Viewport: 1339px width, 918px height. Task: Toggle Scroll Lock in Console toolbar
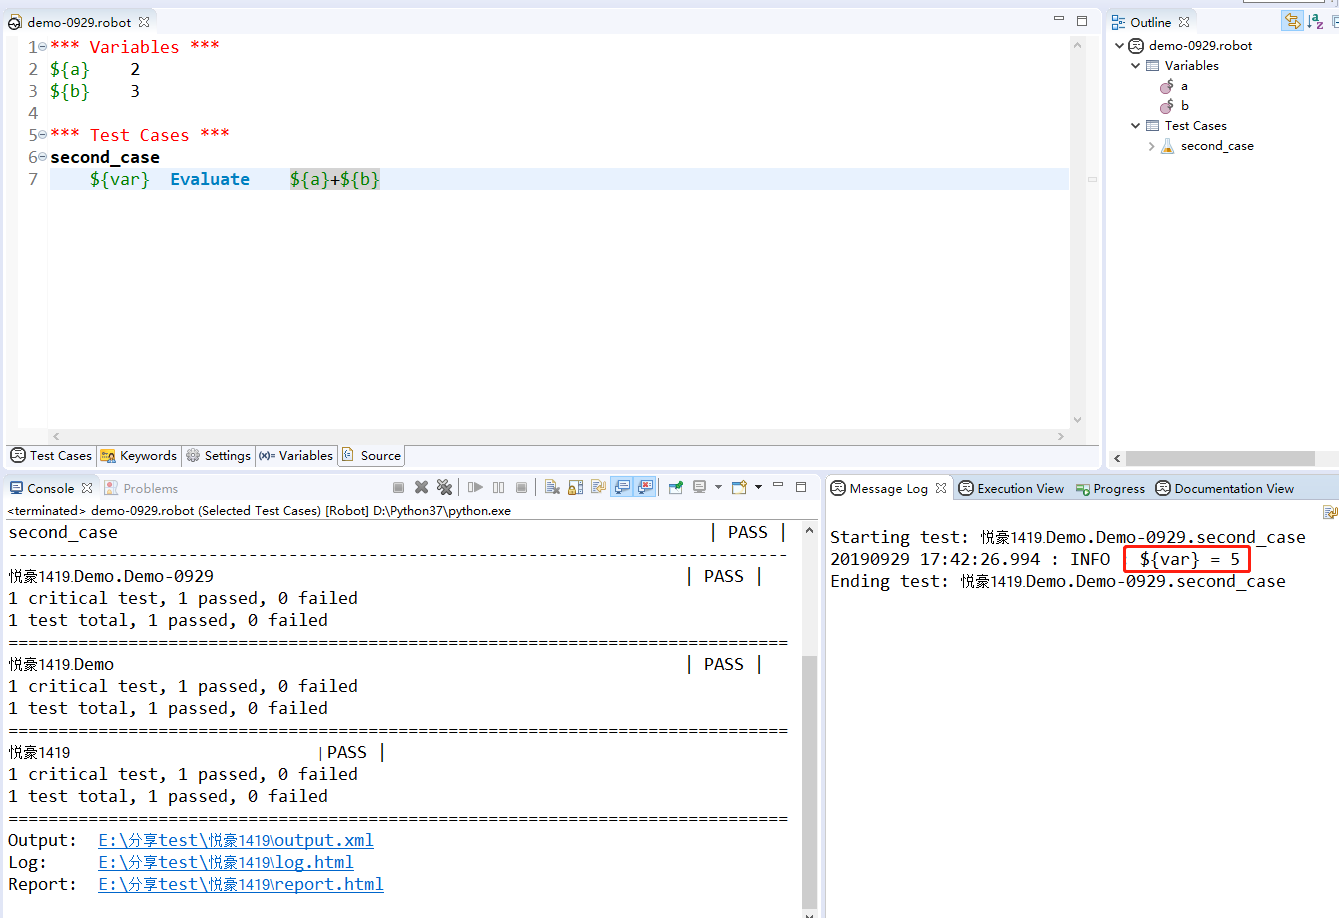575,487
